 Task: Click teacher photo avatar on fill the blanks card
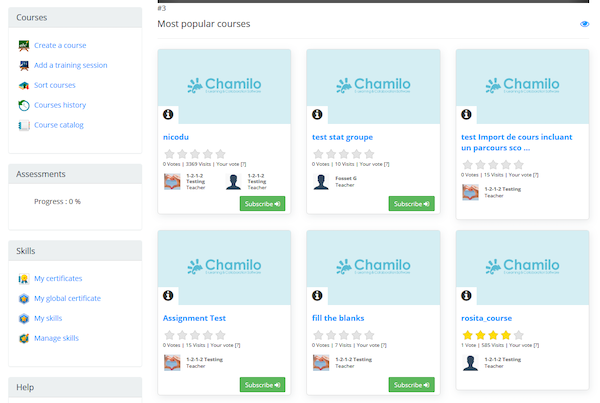tap(321, 363)
